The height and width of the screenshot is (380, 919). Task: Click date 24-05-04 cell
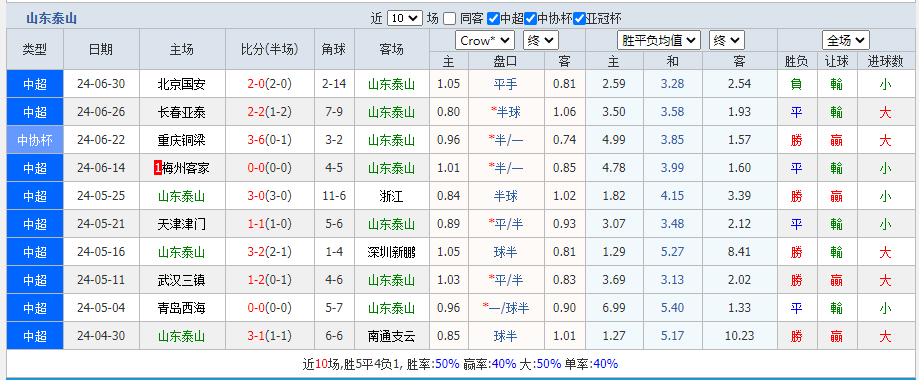click(x=101, y=308)
